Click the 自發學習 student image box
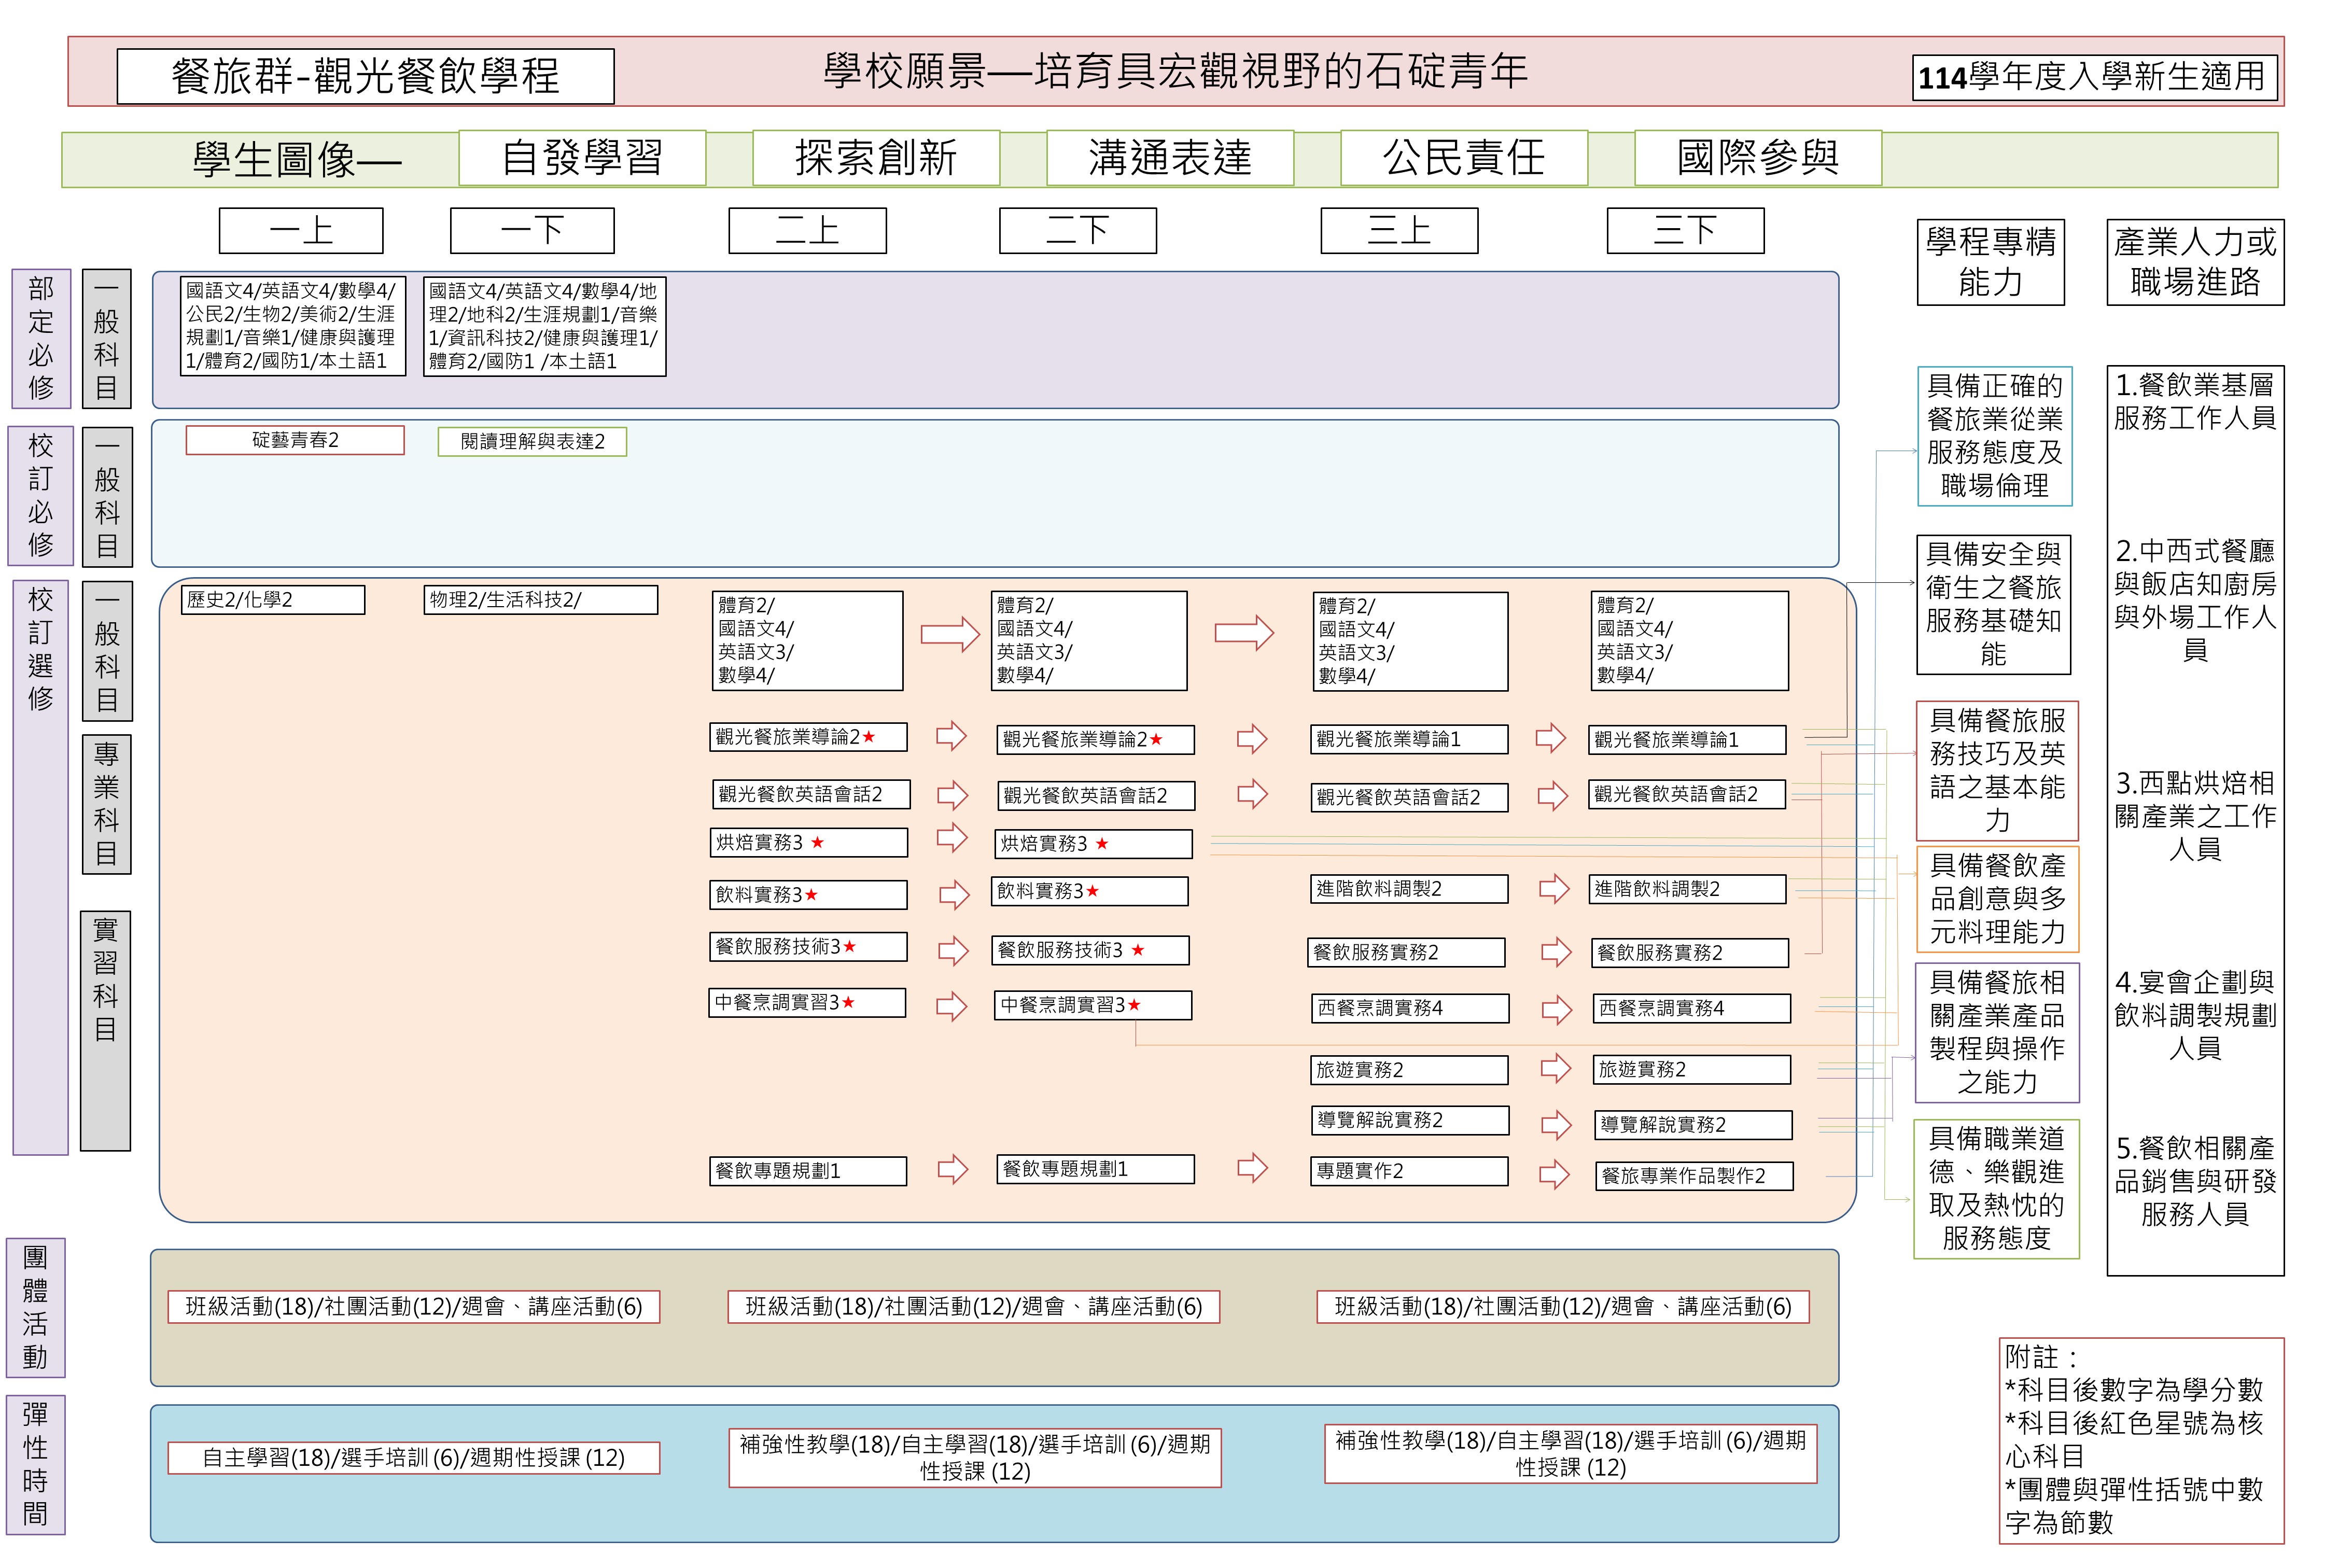The height and width of the screenshot is (1568, 2352). pyautogui.click(x=582, y=158)
